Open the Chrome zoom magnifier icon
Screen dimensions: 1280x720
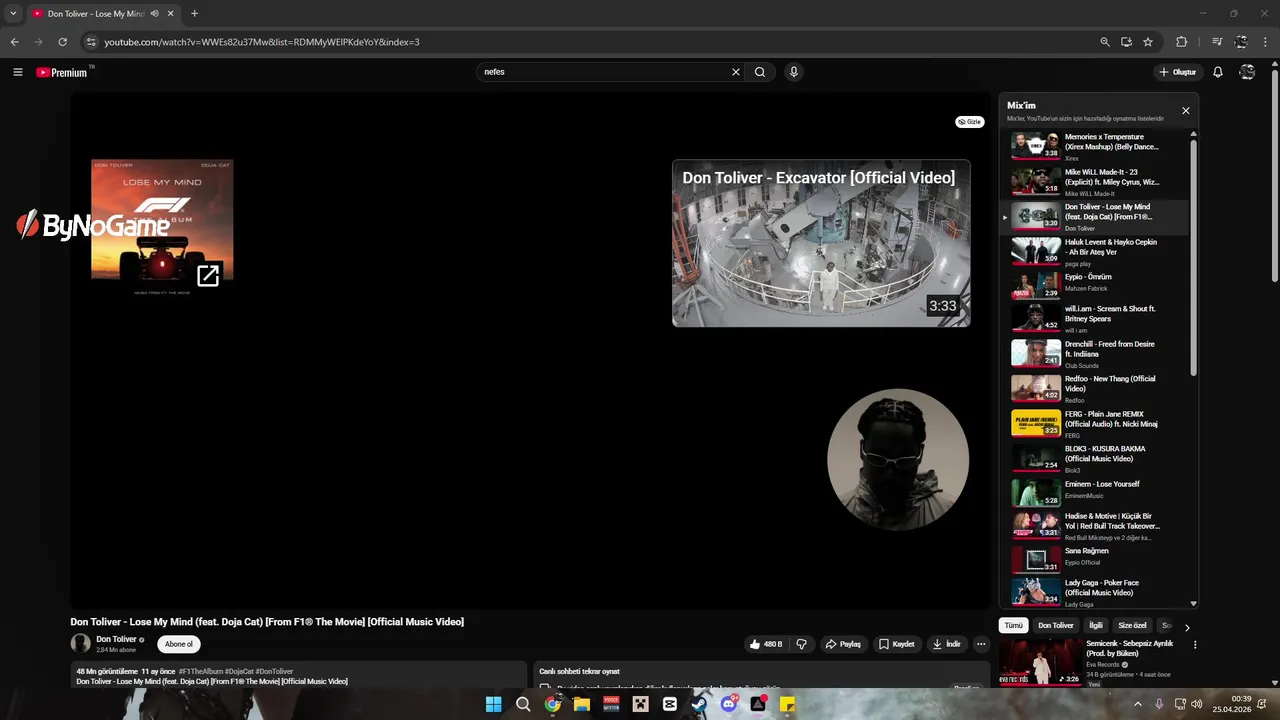tap(1105, 42)
